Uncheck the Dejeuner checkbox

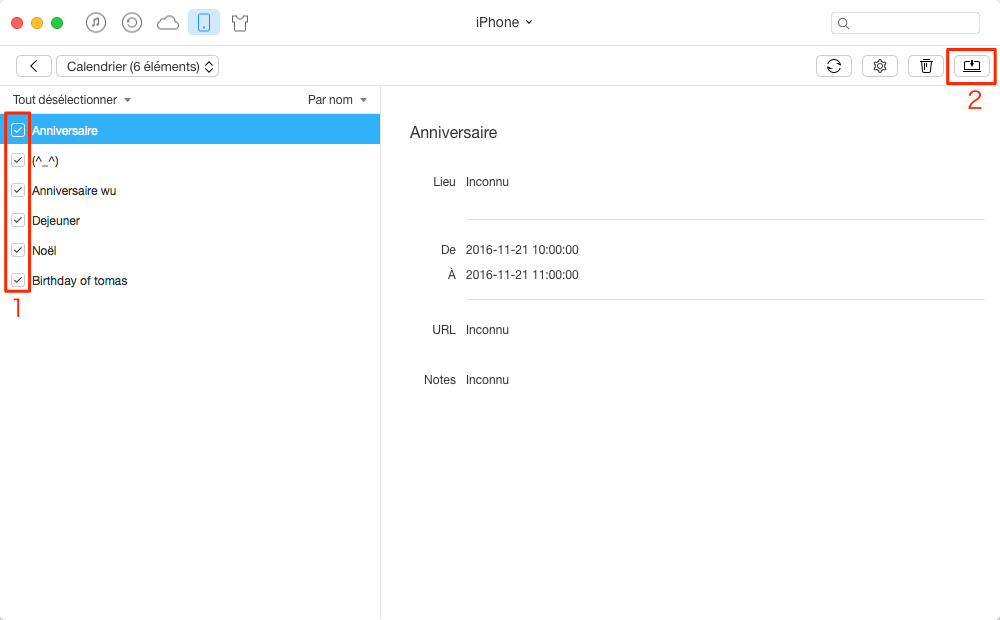[x=18, y=220]
